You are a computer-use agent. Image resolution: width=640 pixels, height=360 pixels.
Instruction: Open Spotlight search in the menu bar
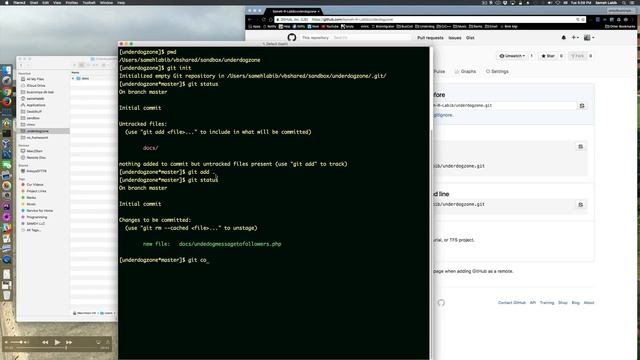click(624, 2)
